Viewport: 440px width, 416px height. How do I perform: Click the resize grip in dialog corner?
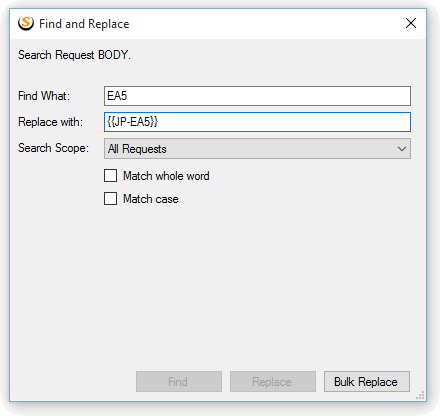[x=420, y=395]
